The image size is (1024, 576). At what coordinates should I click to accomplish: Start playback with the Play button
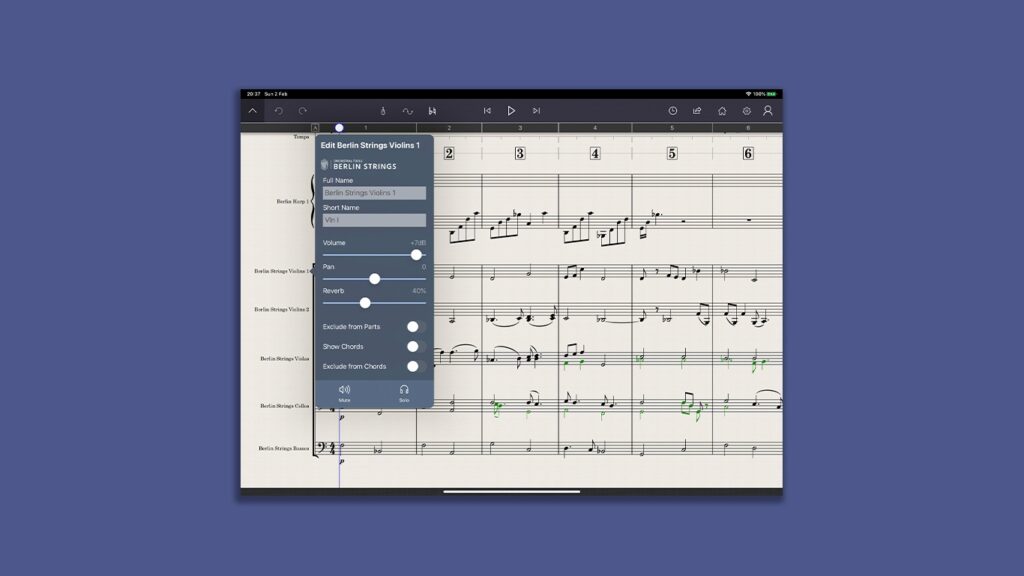click(x=511, y=111)
